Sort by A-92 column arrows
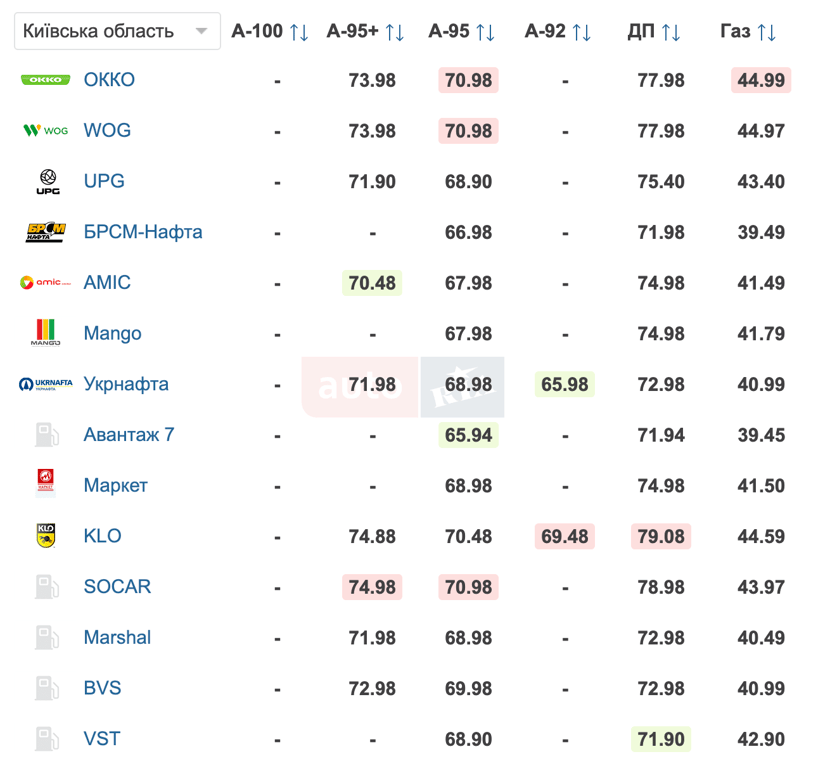Screen dimensions: 830x768 581,32
